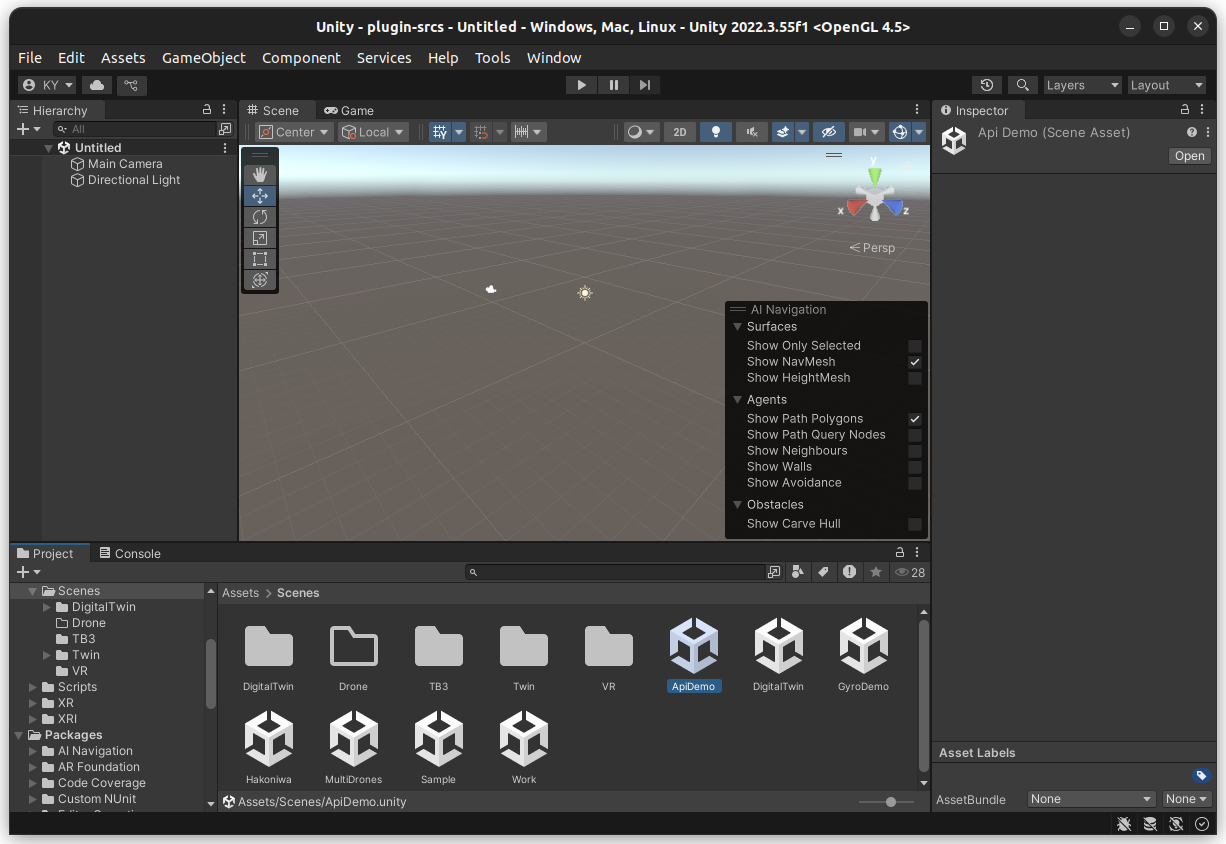Toggle 2D view mode
The width and height of the screenshot is (1226, 844).
coord(680,132)
